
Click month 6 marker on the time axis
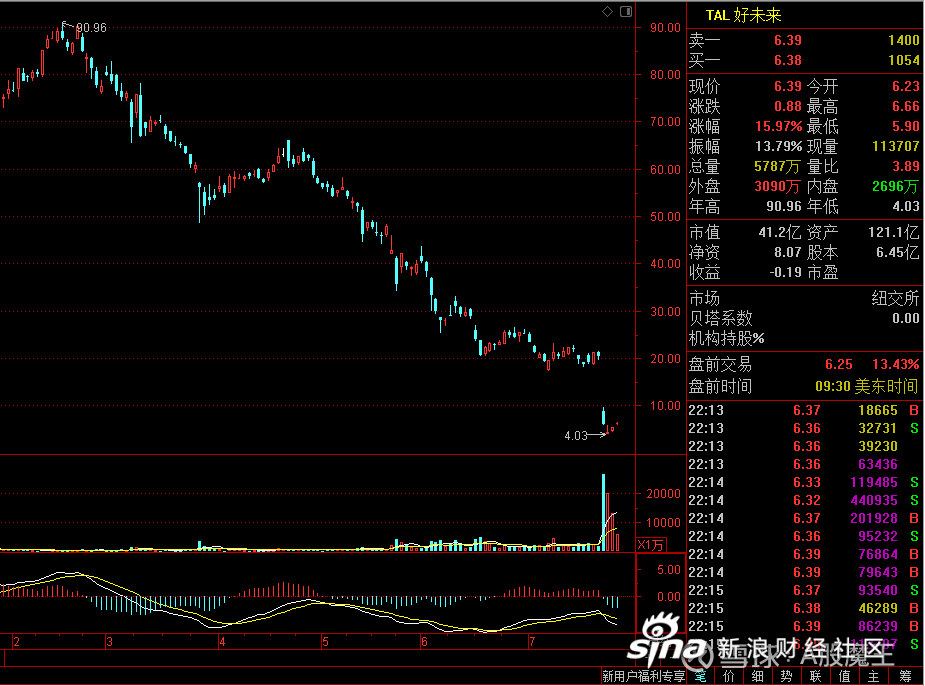pyautogui.click(x=424, y=642)
